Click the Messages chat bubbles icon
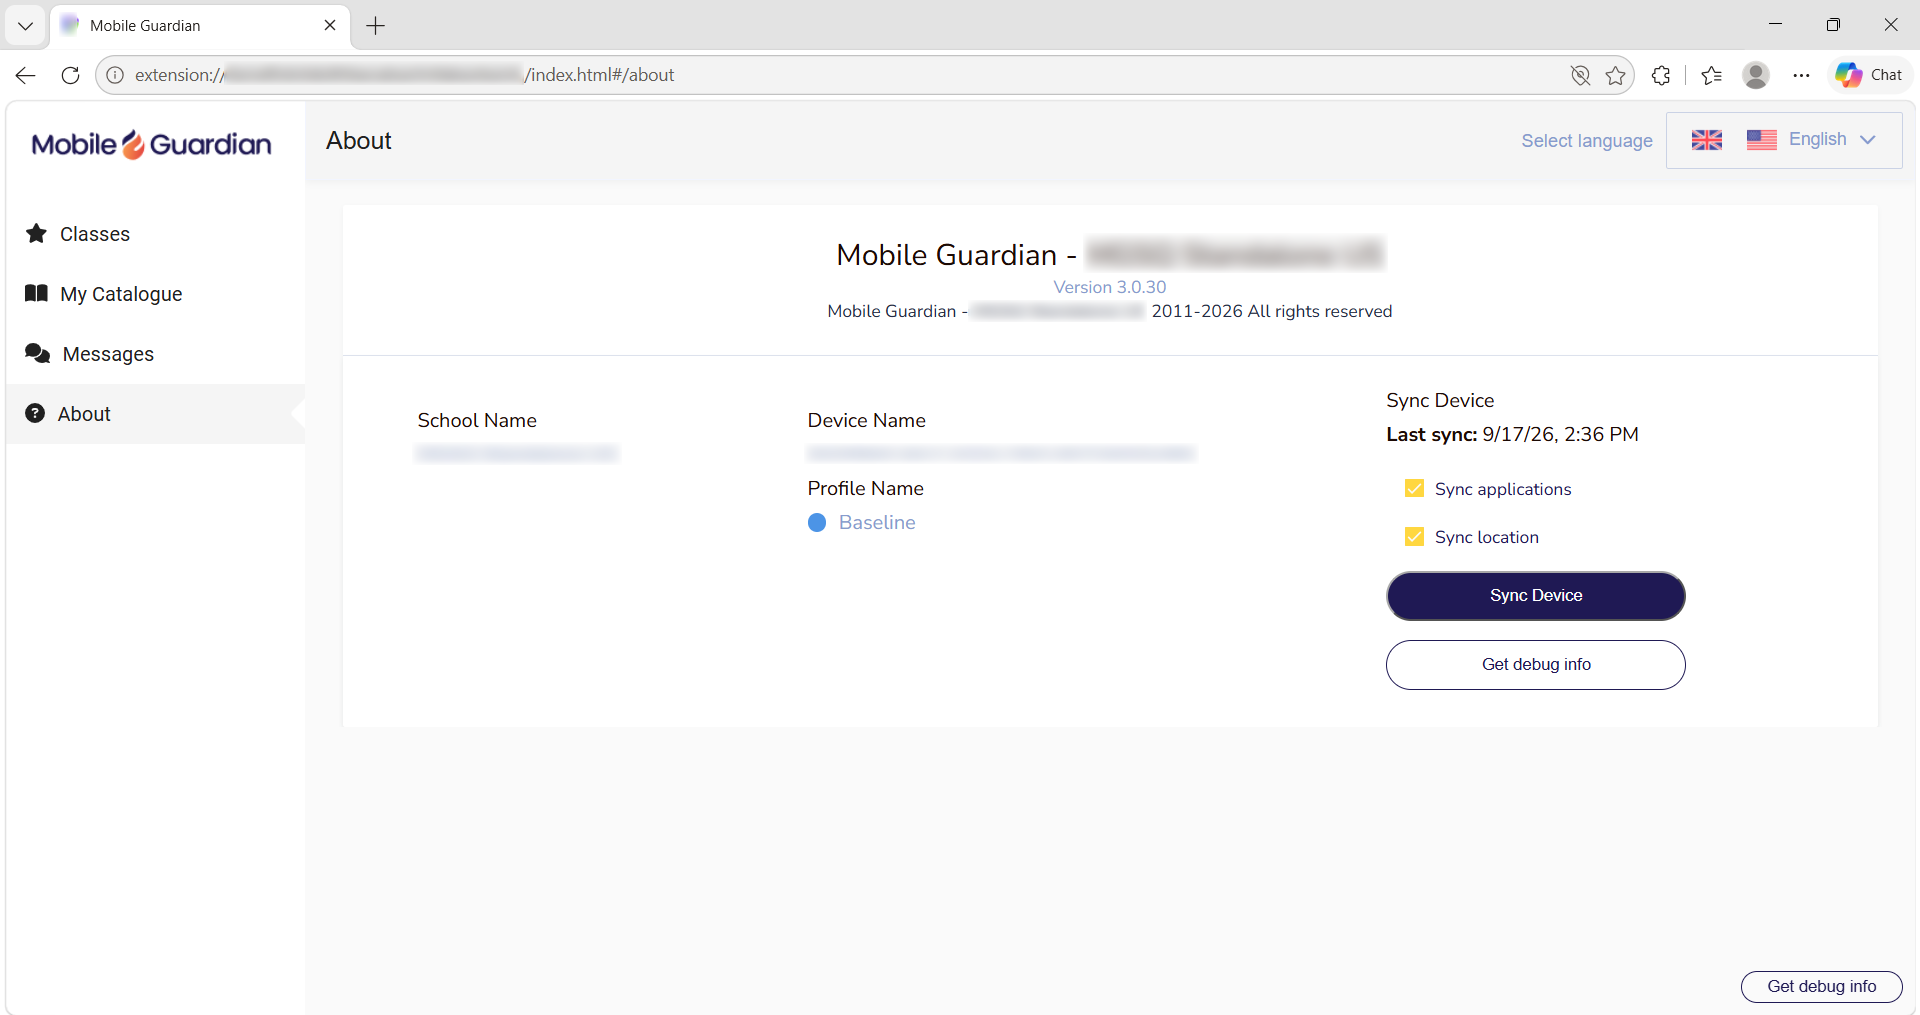 (38, 353)
